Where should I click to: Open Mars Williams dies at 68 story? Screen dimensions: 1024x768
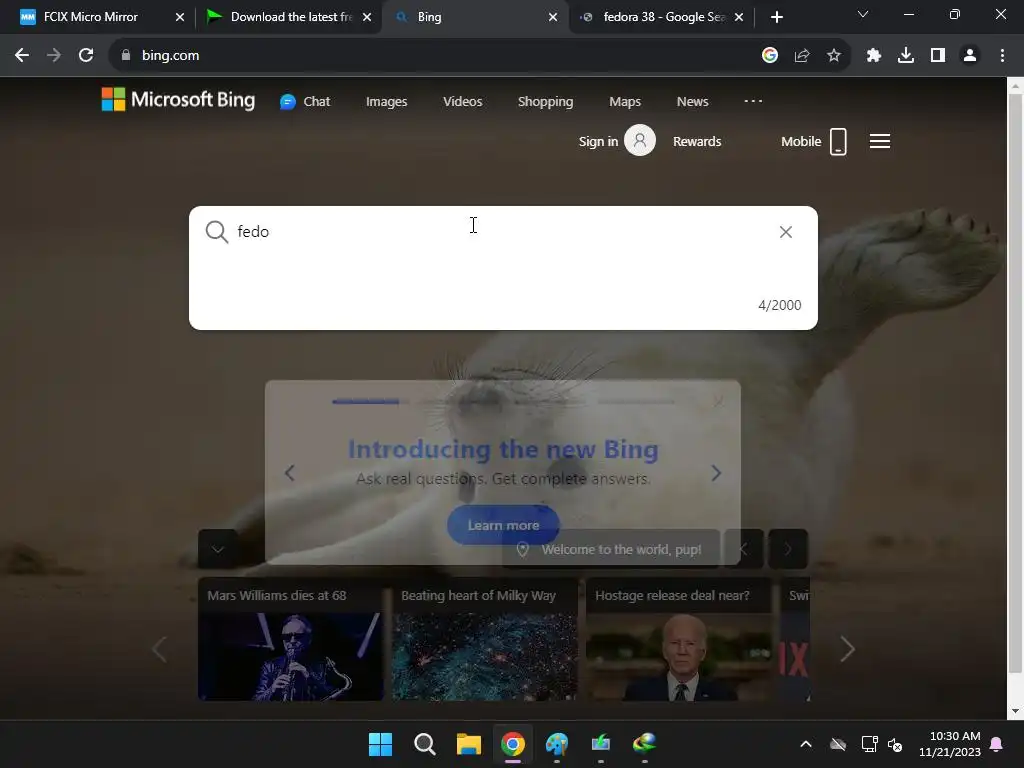click(291, 639)
